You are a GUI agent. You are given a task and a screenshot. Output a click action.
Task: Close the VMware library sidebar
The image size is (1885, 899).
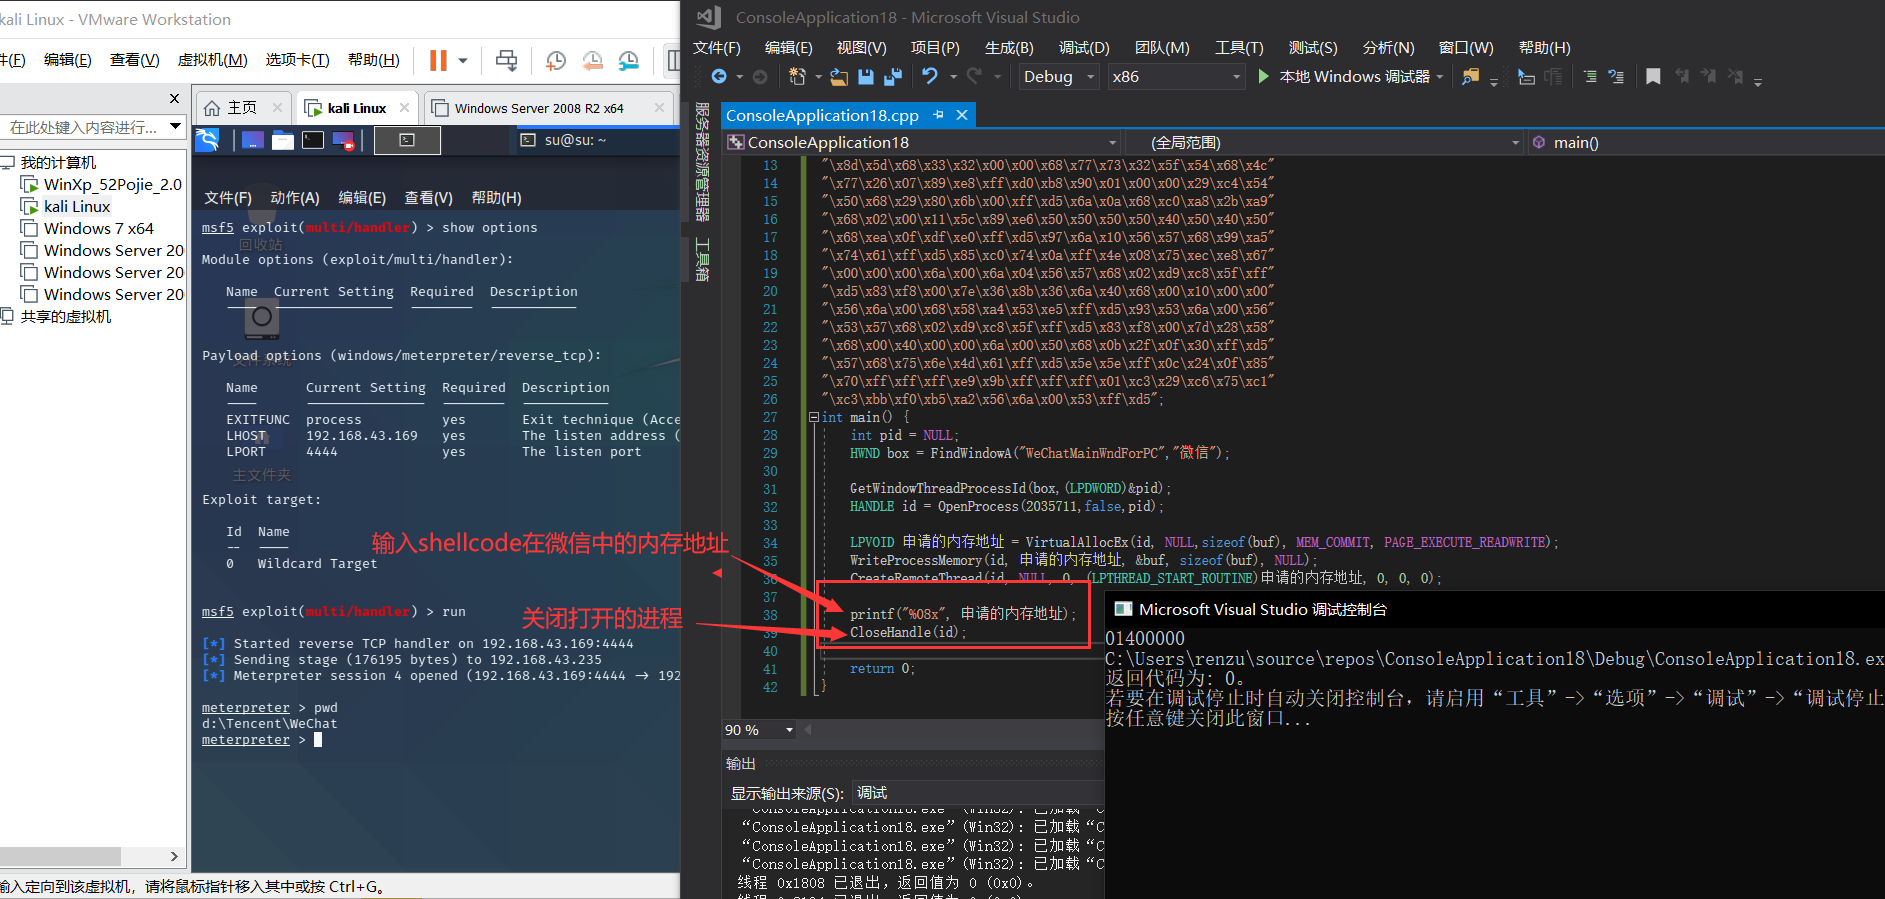click(174, 98)
